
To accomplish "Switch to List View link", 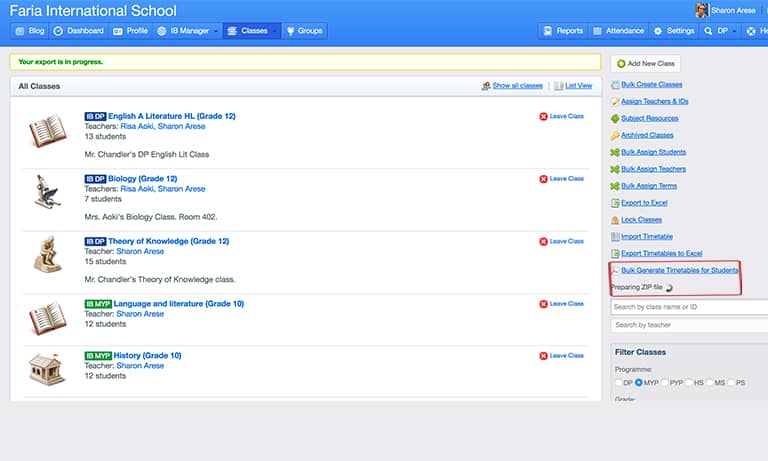I will [578, 86].
